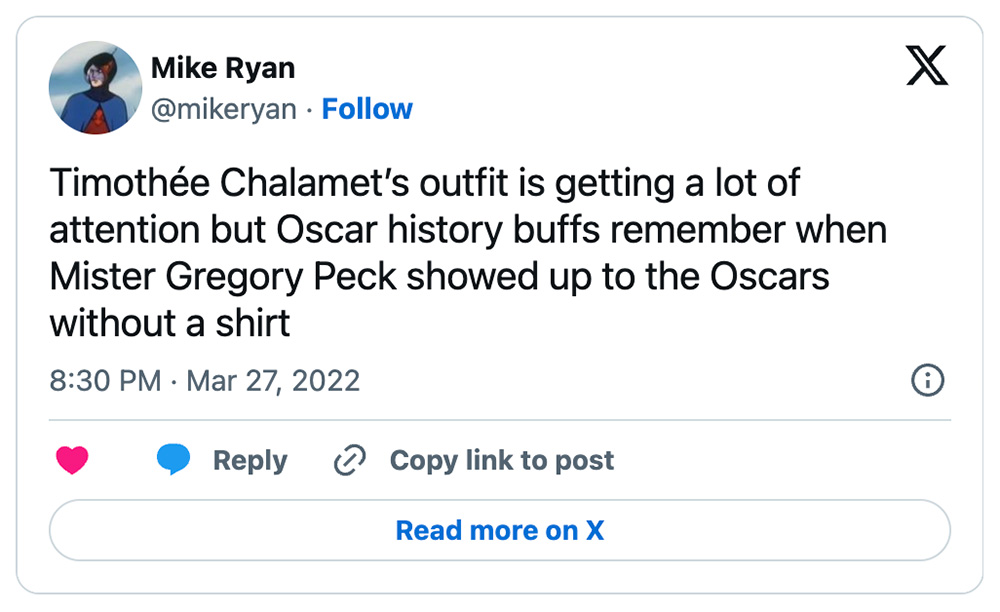Click the X logo icon
This screenshot has height=612, width=1000.
927,65
